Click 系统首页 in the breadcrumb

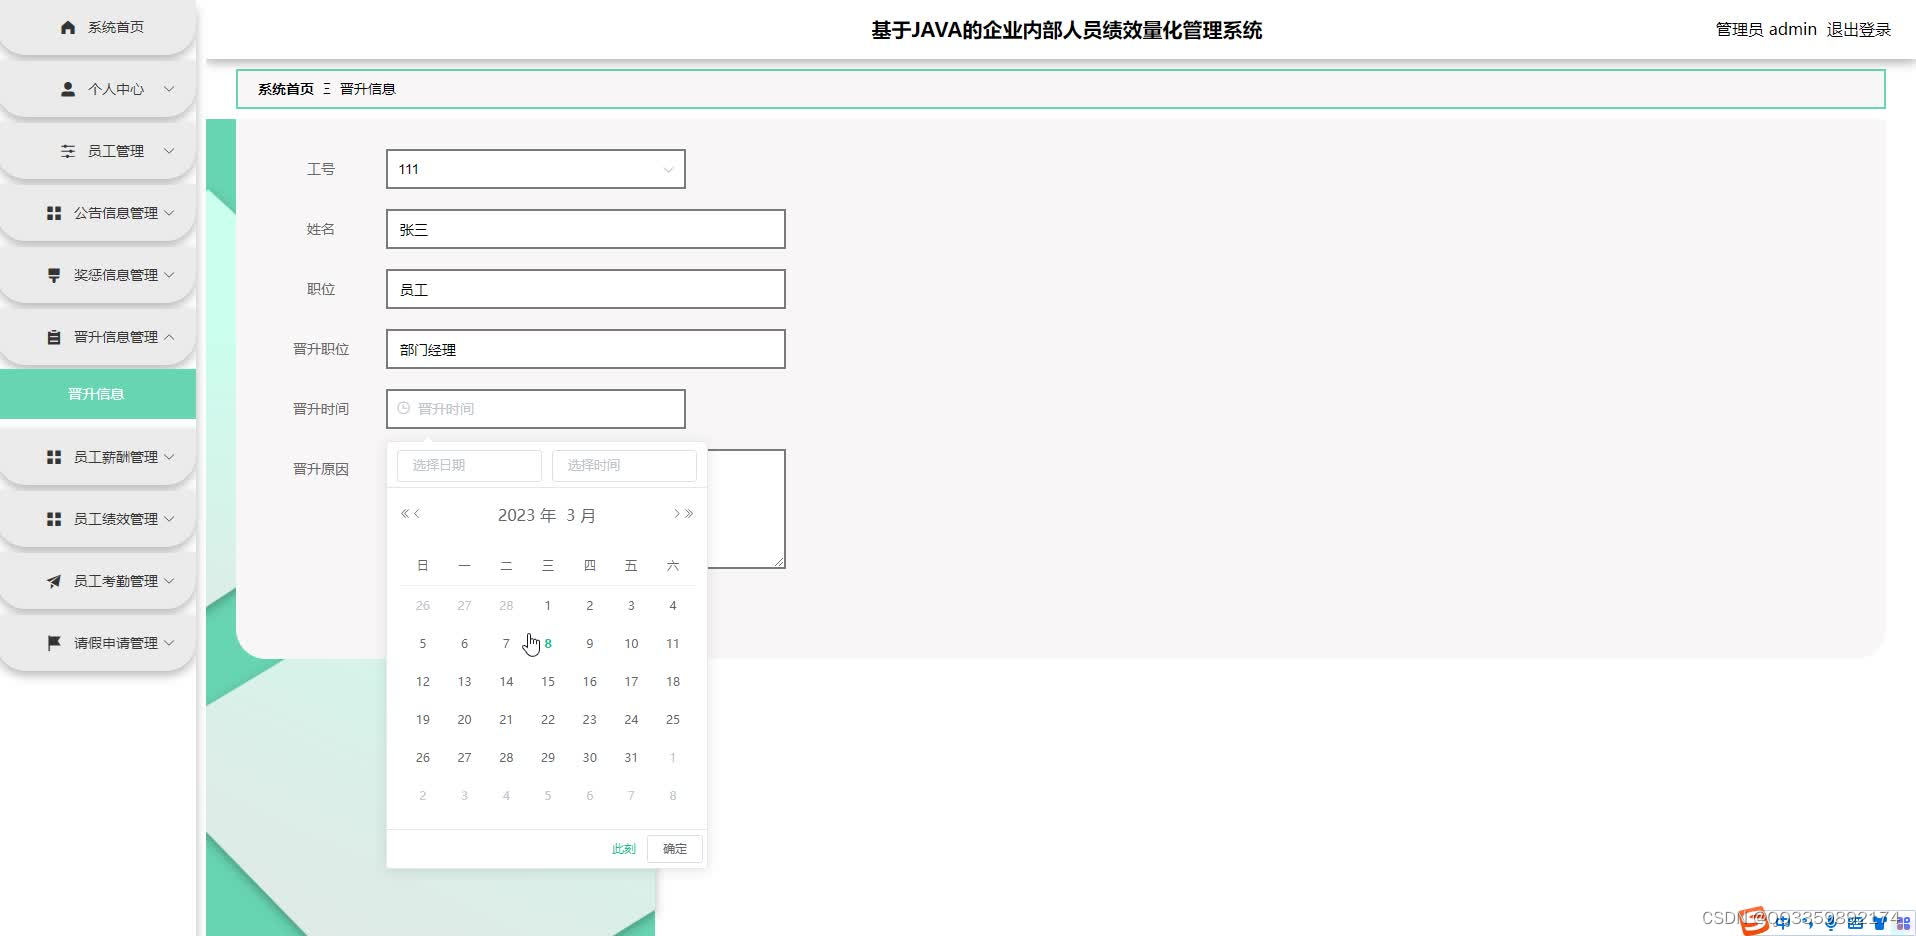(x=286, y=89)
